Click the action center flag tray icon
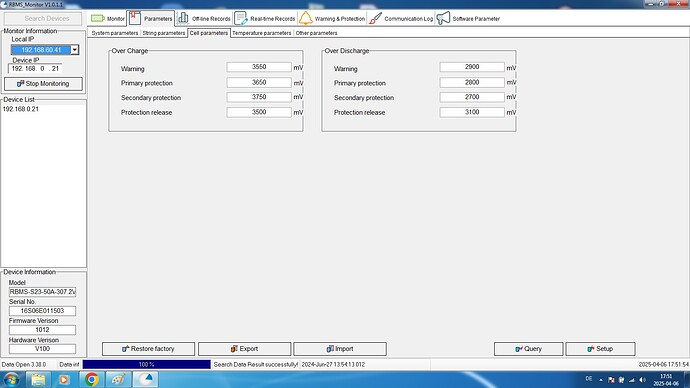The height and width of the screenshot is (388, 690). [611, 380]
